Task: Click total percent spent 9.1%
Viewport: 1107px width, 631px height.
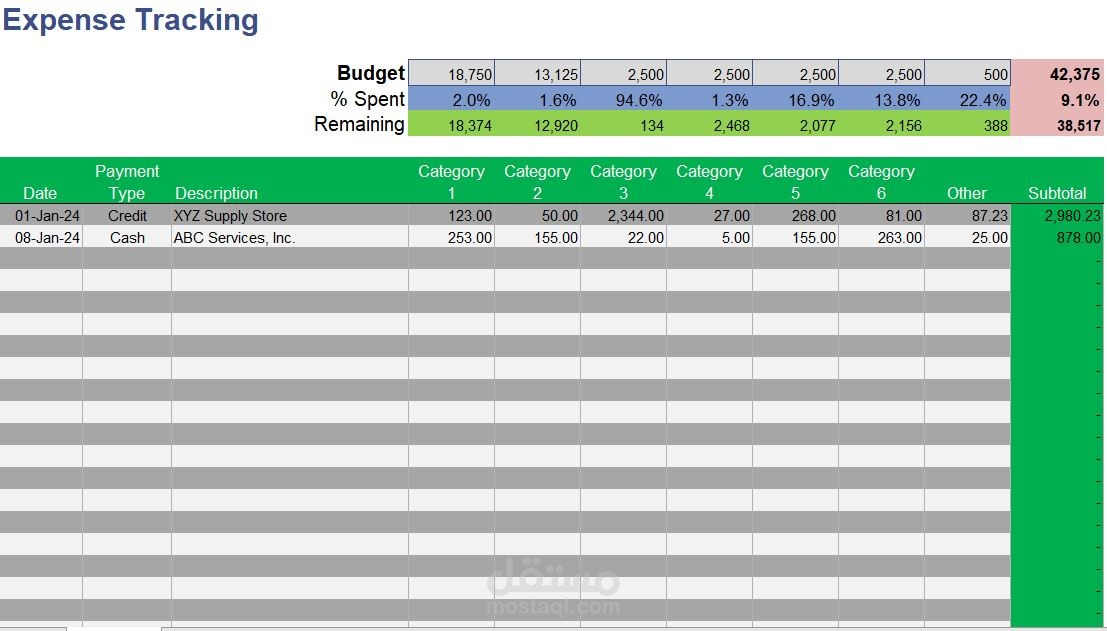Action: pos(1057,100)
